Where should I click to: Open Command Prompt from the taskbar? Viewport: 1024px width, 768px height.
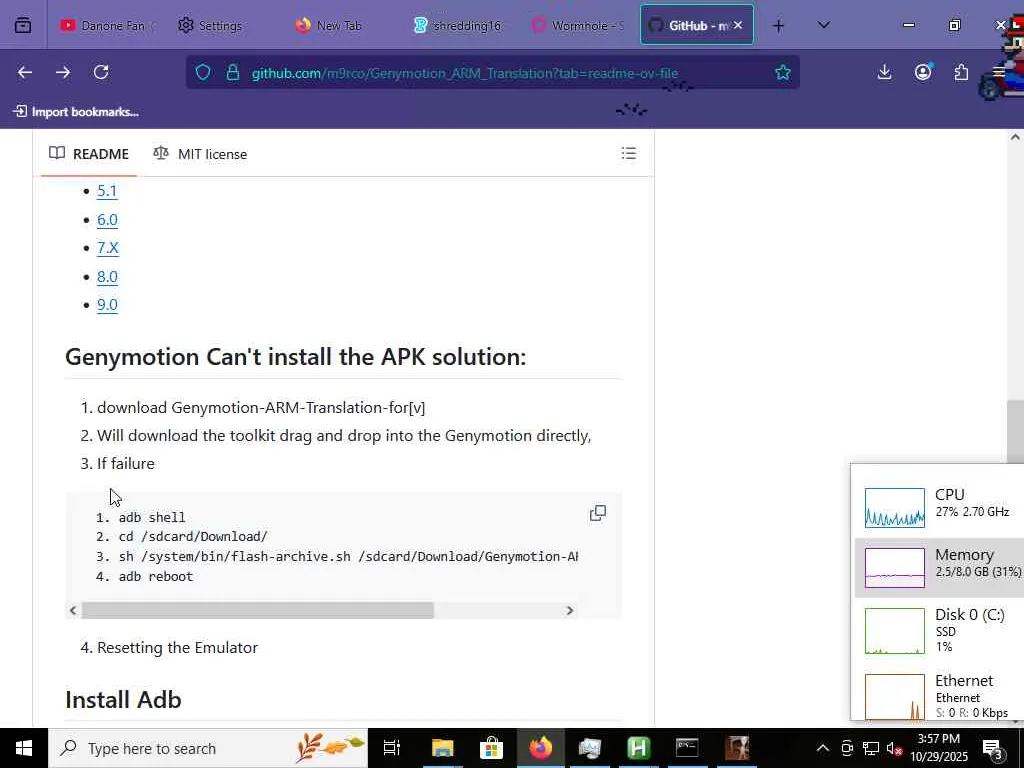pos(687,748)
